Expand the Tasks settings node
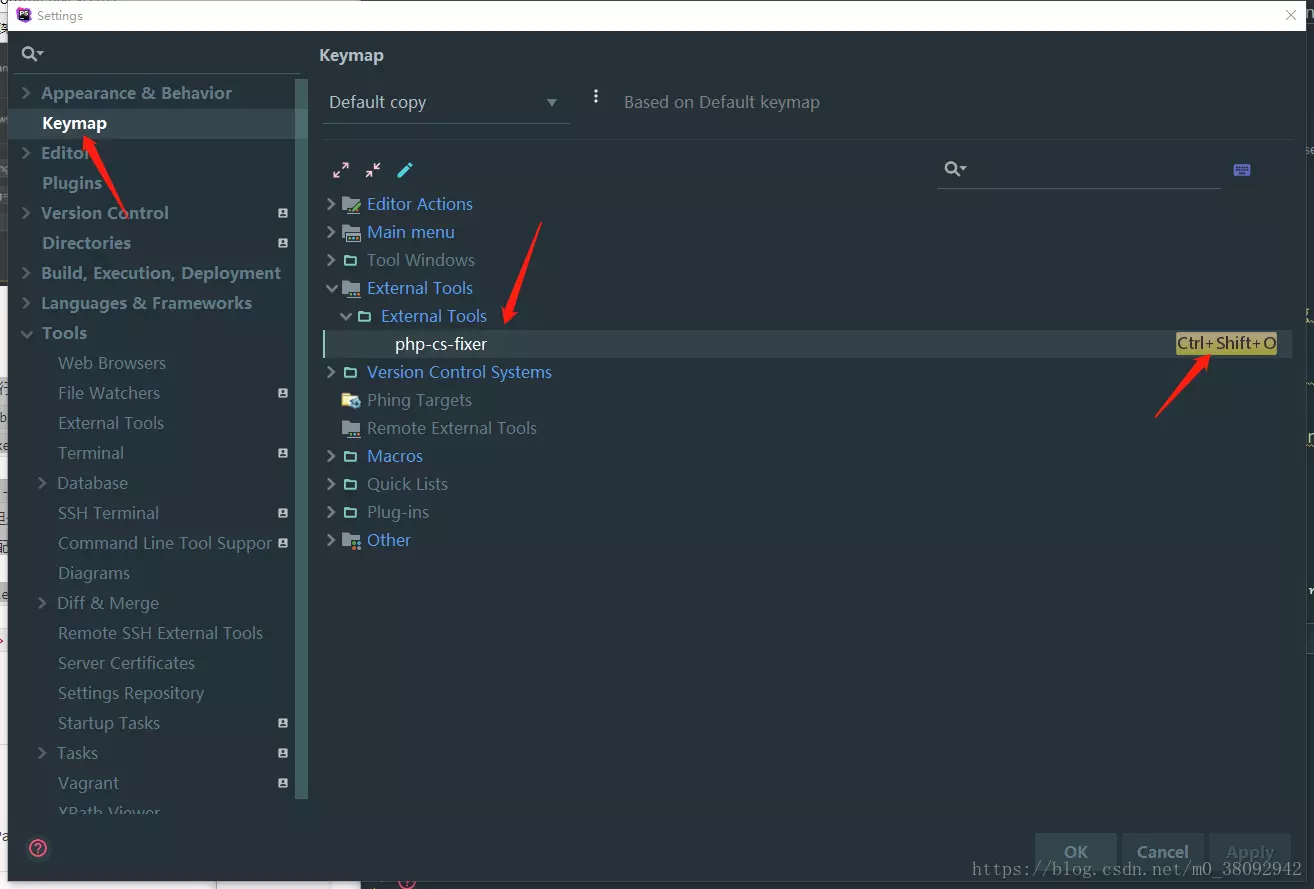1314x889 pixels. coord(43,753)
